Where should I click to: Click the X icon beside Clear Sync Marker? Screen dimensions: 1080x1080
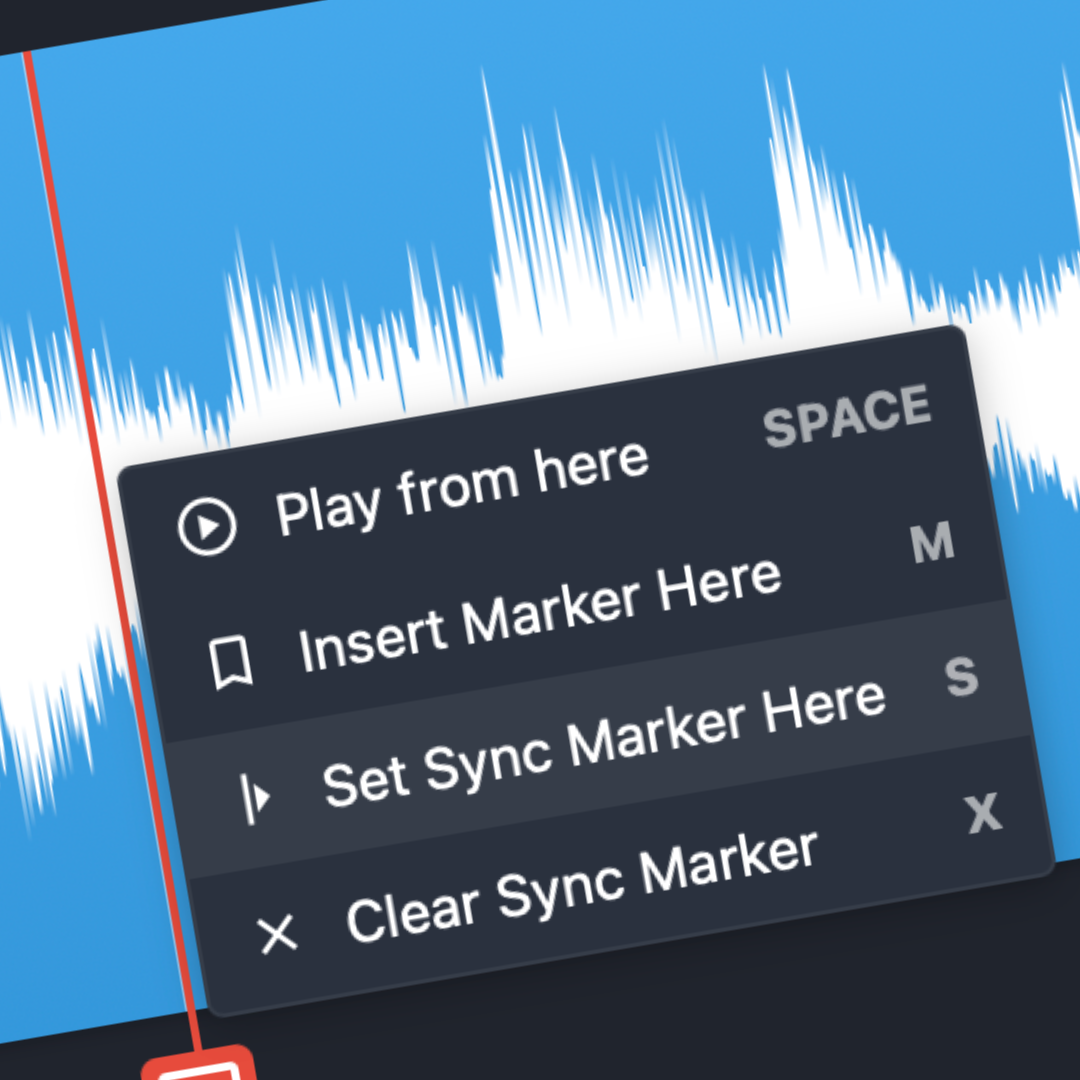276,934
